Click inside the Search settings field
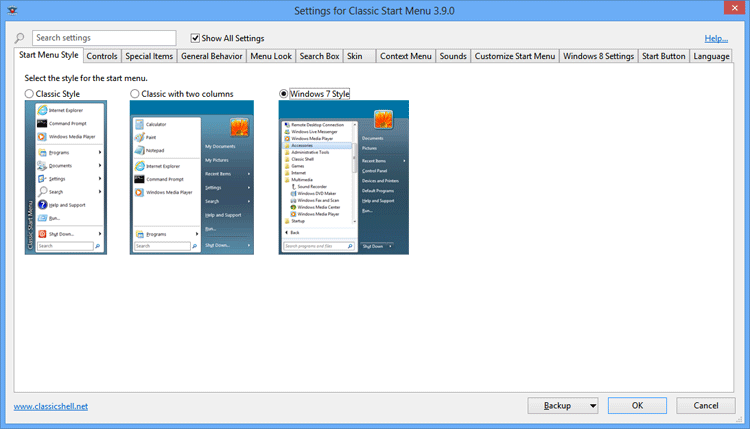This screenshot has width=750, height=429. [104, 38]
